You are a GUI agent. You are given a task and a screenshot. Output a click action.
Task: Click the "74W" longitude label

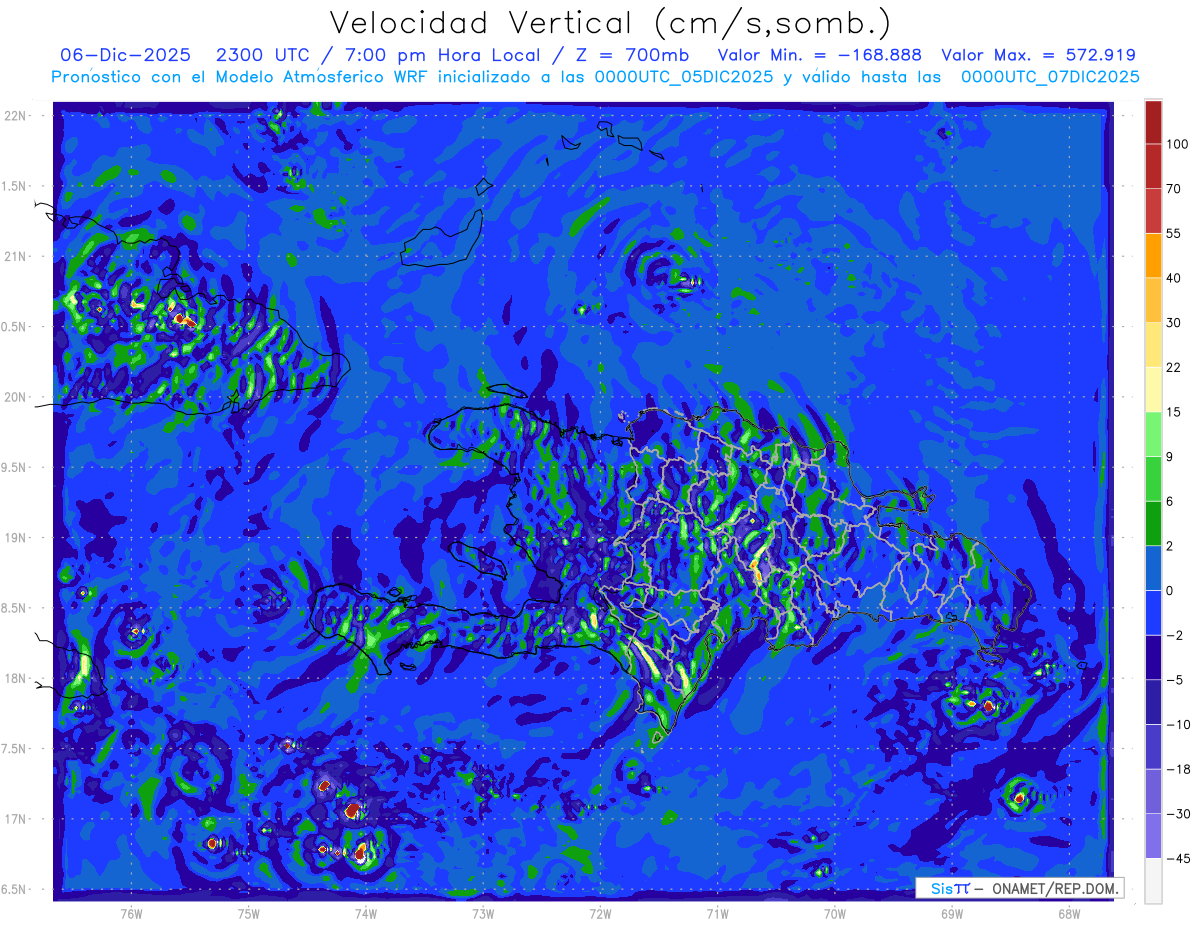pyautogui.click(x=365, y=914)
